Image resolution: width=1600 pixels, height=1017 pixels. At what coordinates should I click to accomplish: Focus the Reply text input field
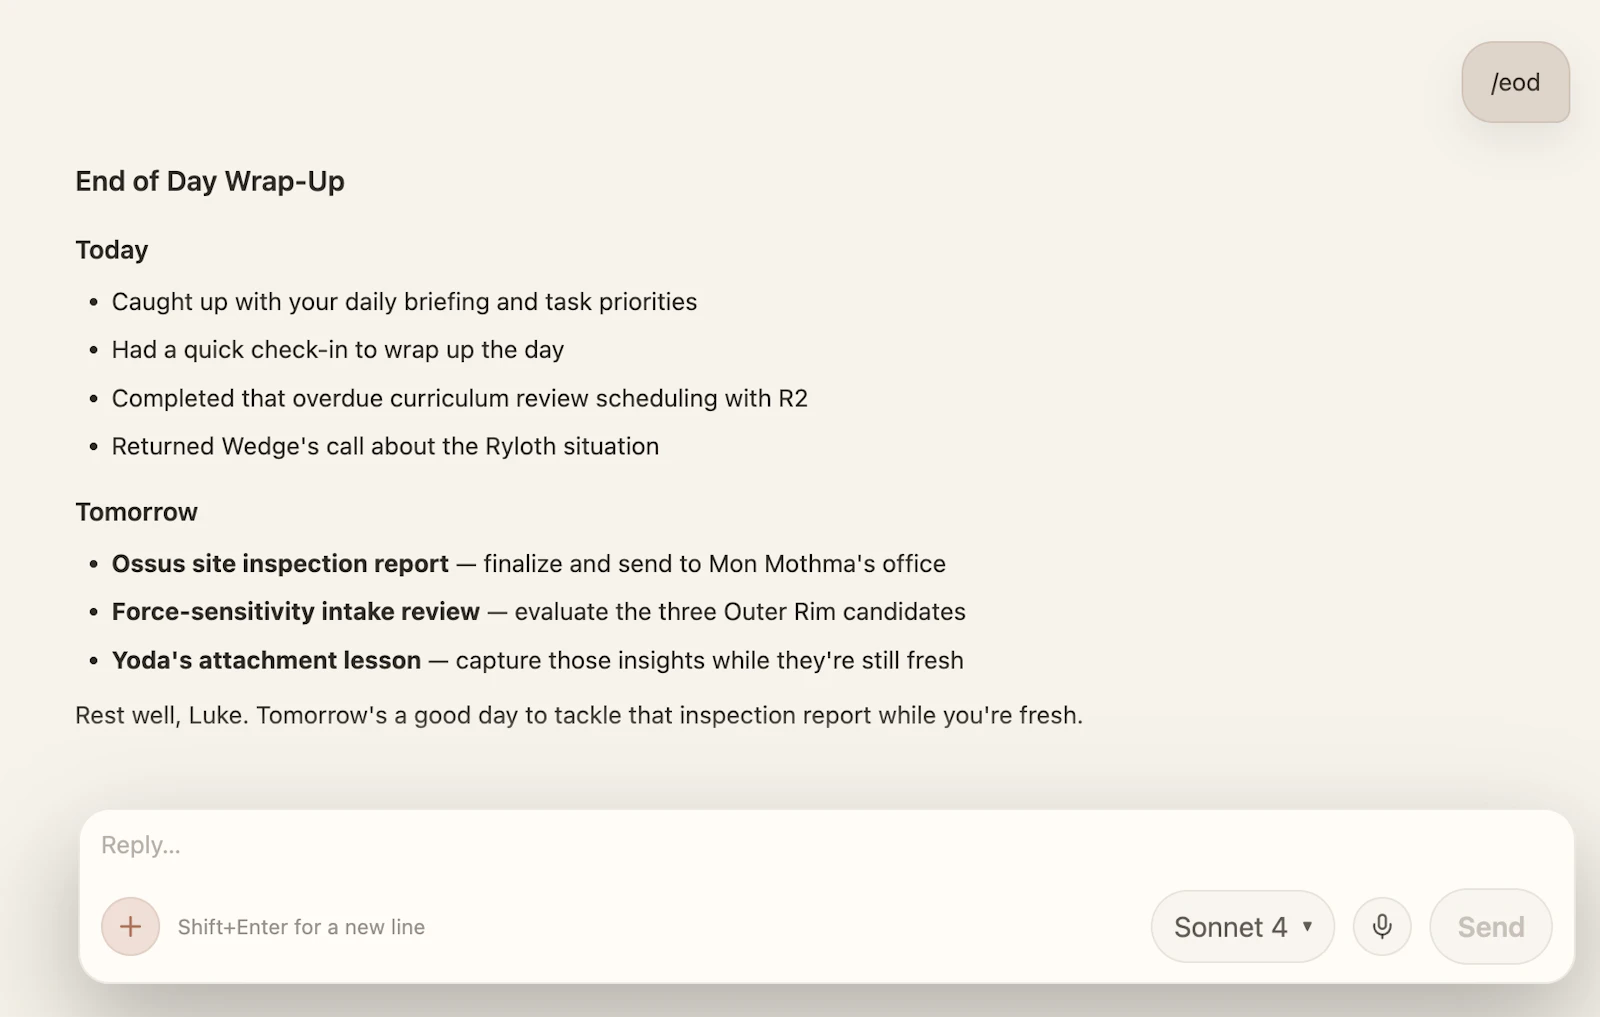pyautogui.click(x=826, y=845)
